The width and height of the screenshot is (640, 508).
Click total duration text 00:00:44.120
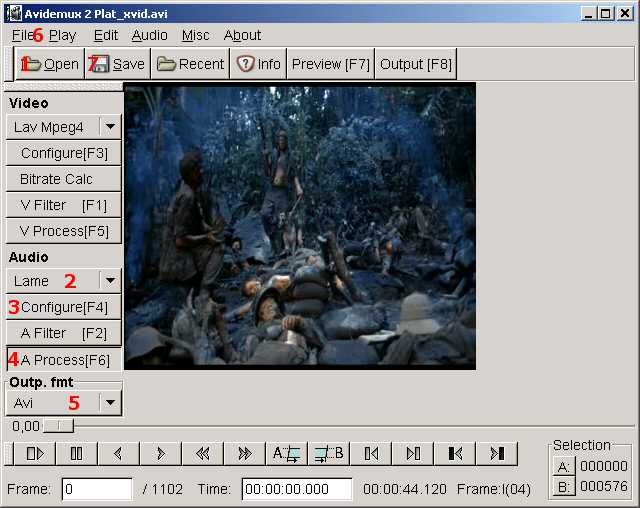(404, 489)
